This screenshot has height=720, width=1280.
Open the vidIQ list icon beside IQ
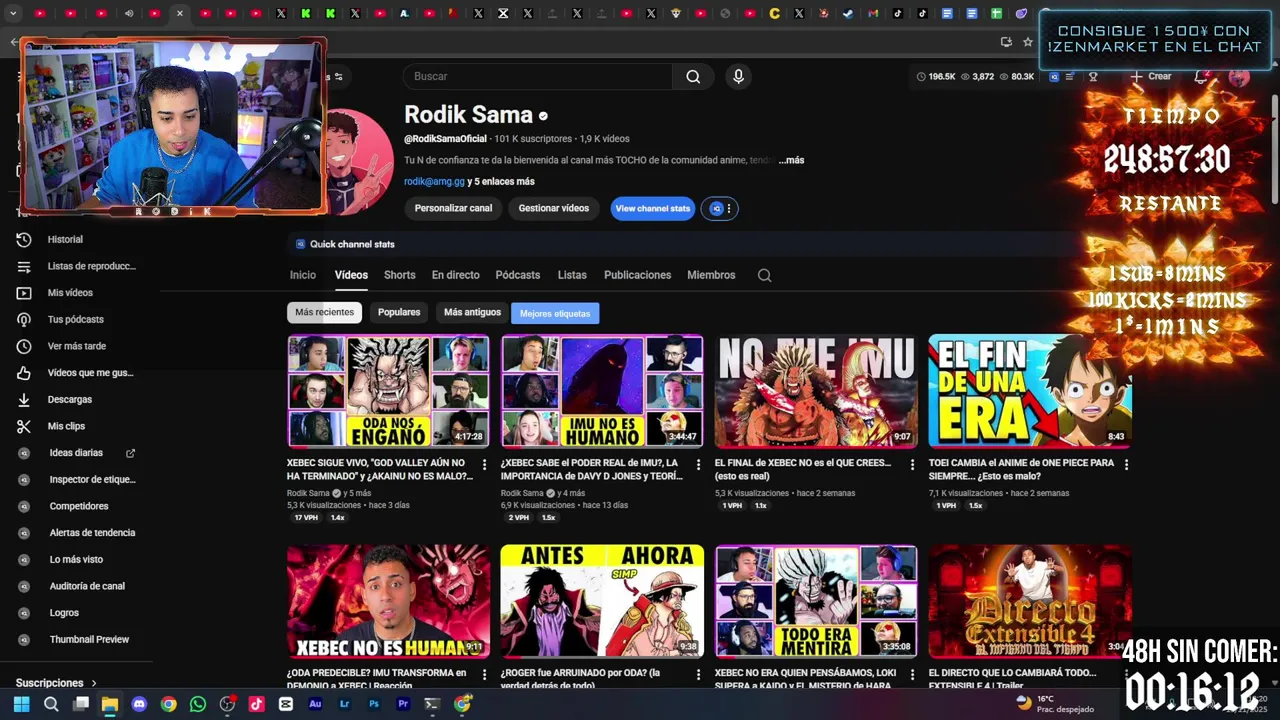[1070, 76]
